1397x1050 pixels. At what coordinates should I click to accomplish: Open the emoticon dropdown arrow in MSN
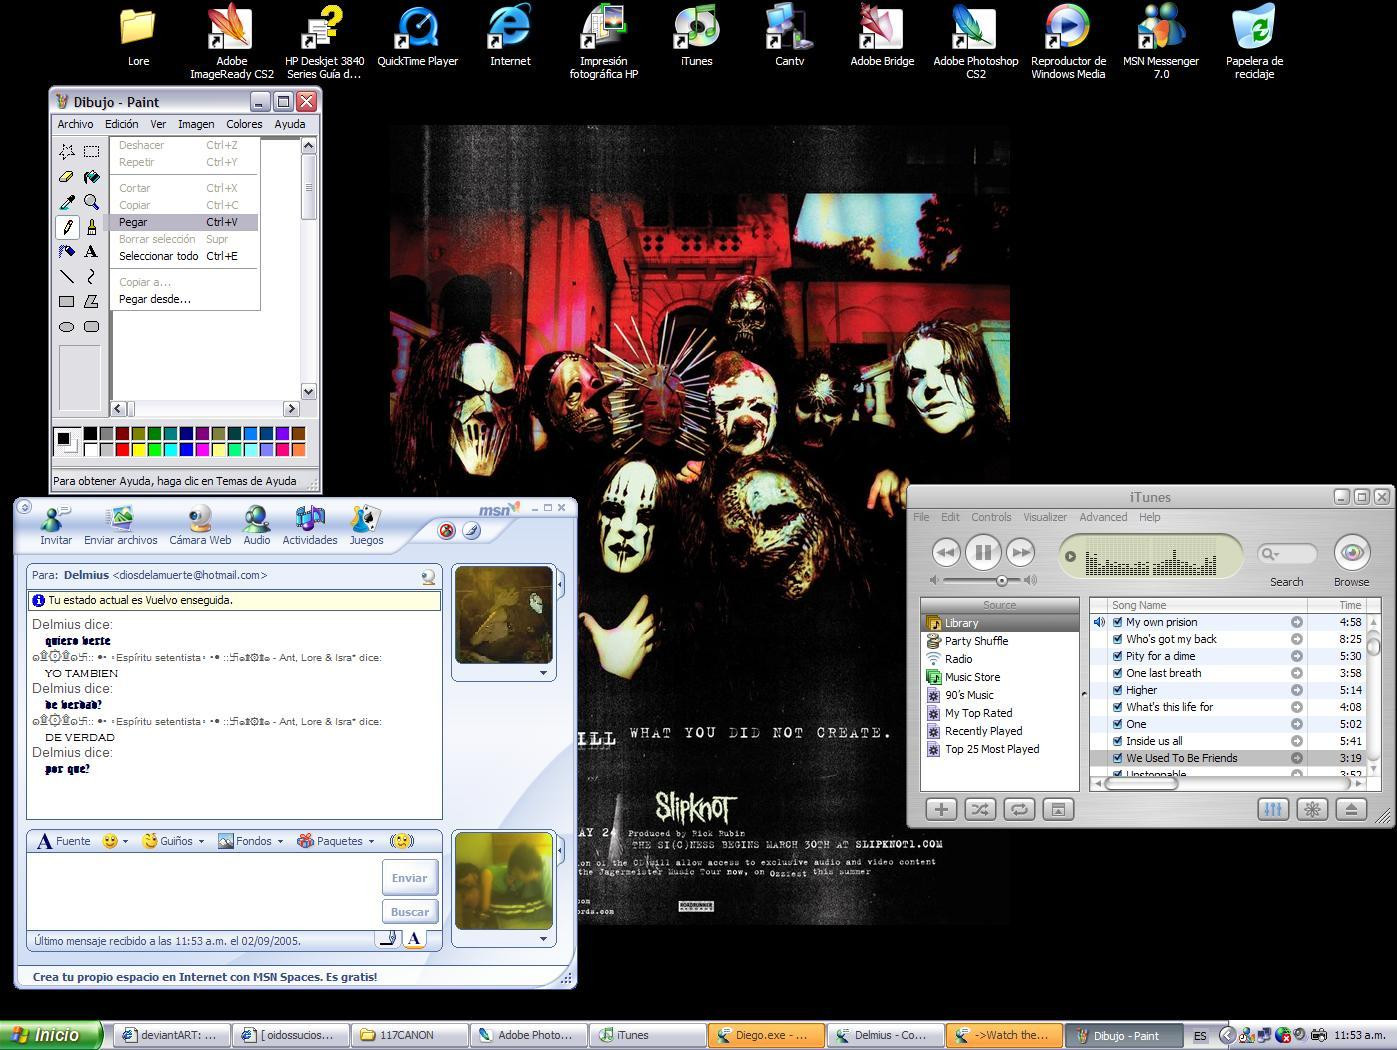click(125, 841)
